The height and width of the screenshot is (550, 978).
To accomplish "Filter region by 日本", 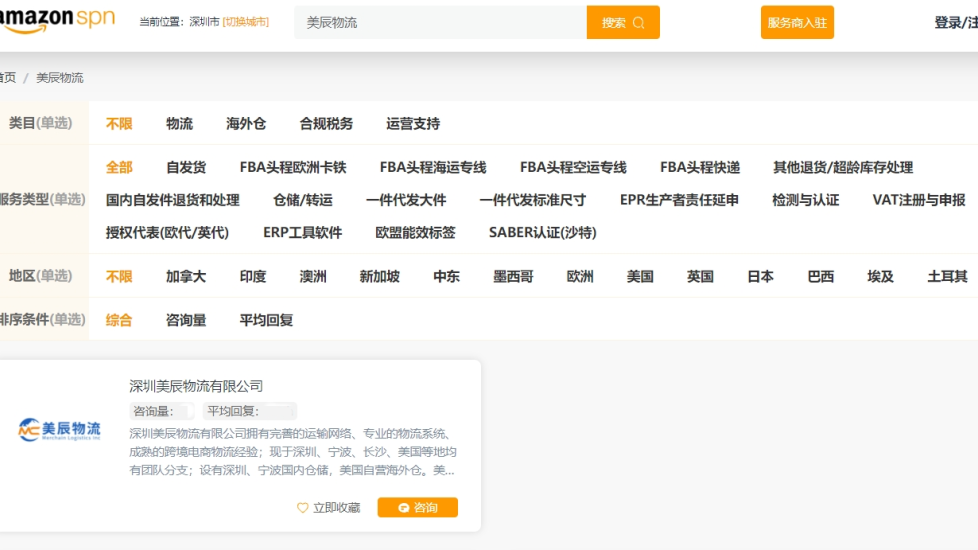I will [760, 276].
